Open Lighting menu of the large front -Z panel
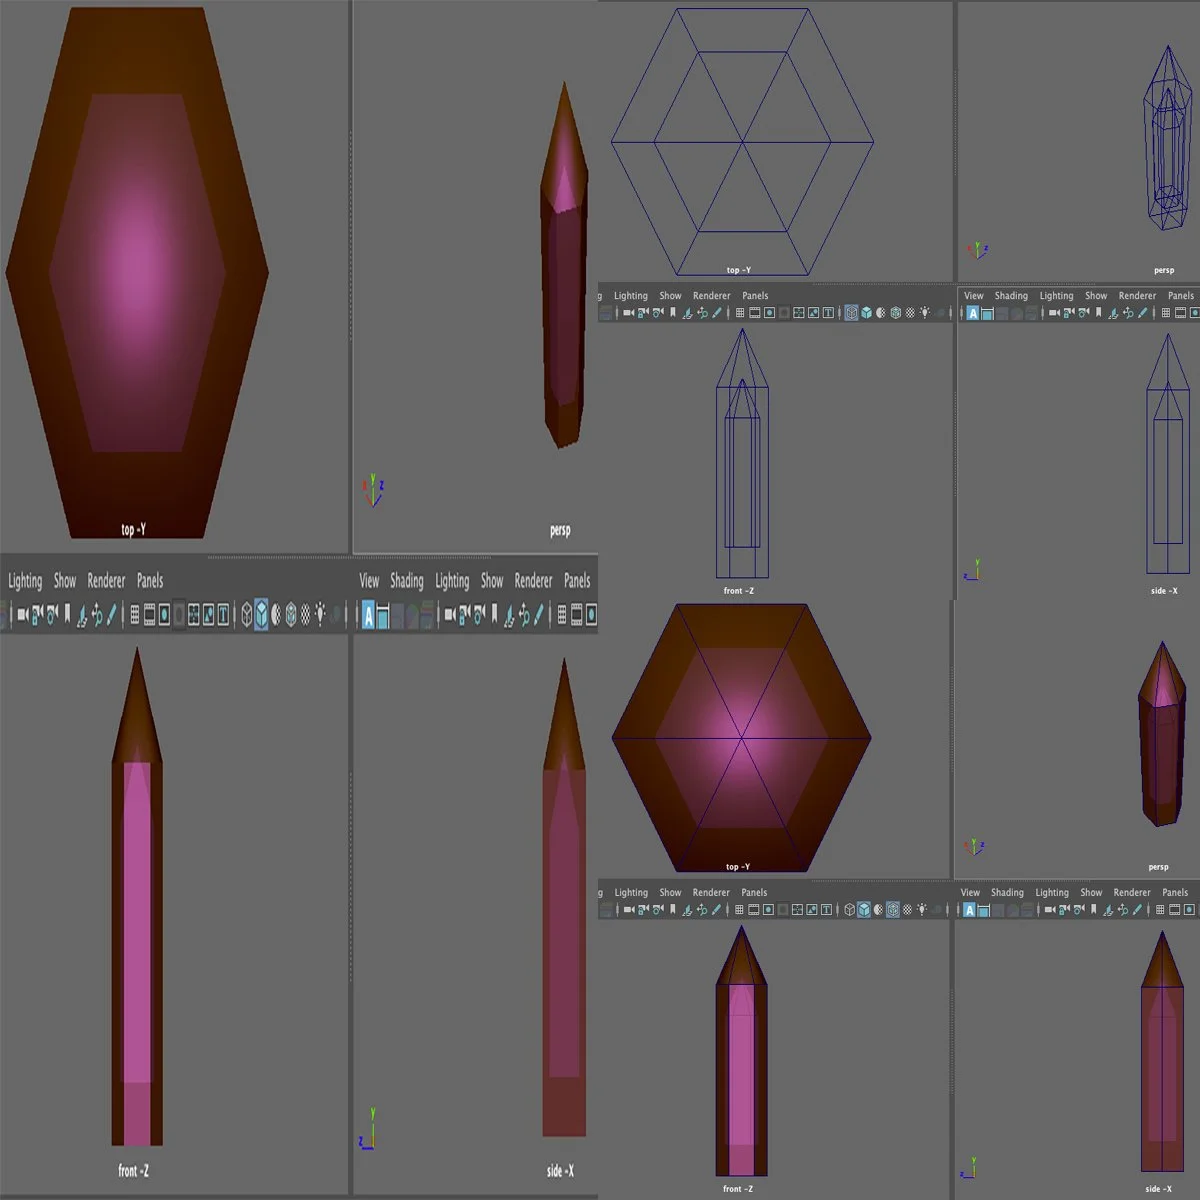The height and width of the screenshot is (1200, 1200). tap(25, 581)
